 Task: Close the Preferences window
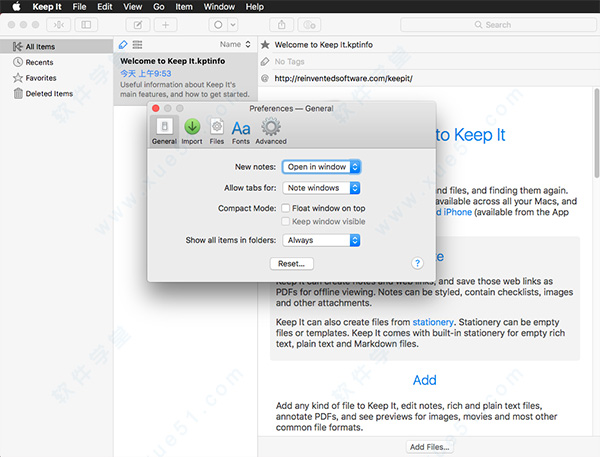coord(156,108)
